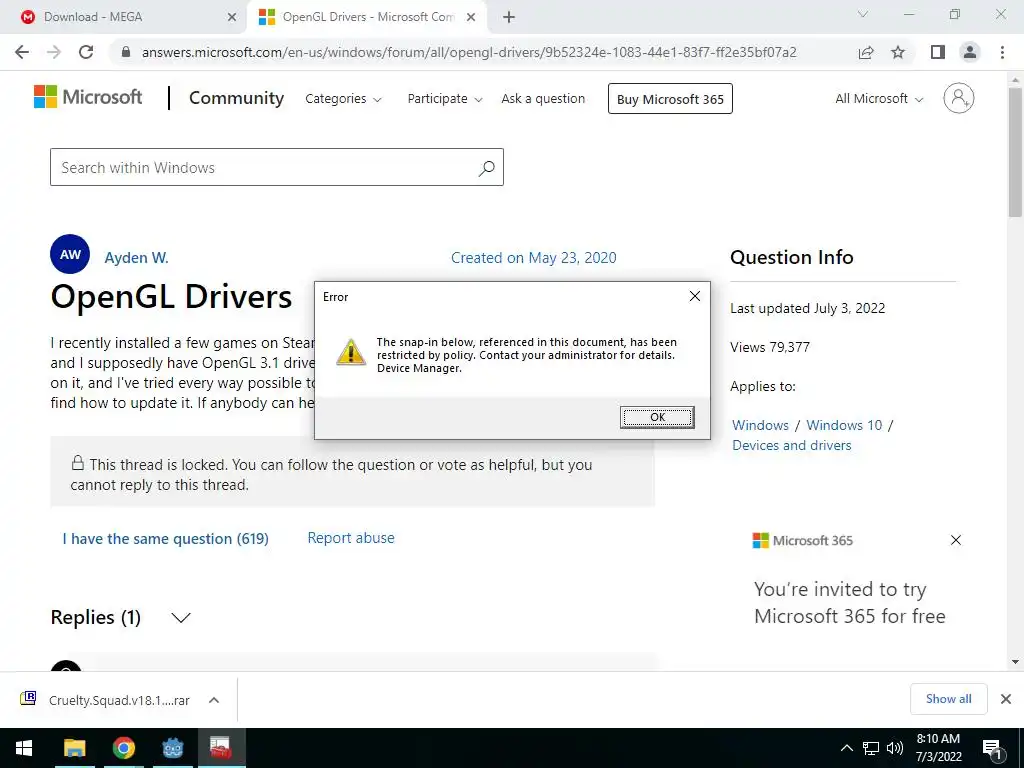Click the page vertical scrollbar thumb

point(1015,152)
